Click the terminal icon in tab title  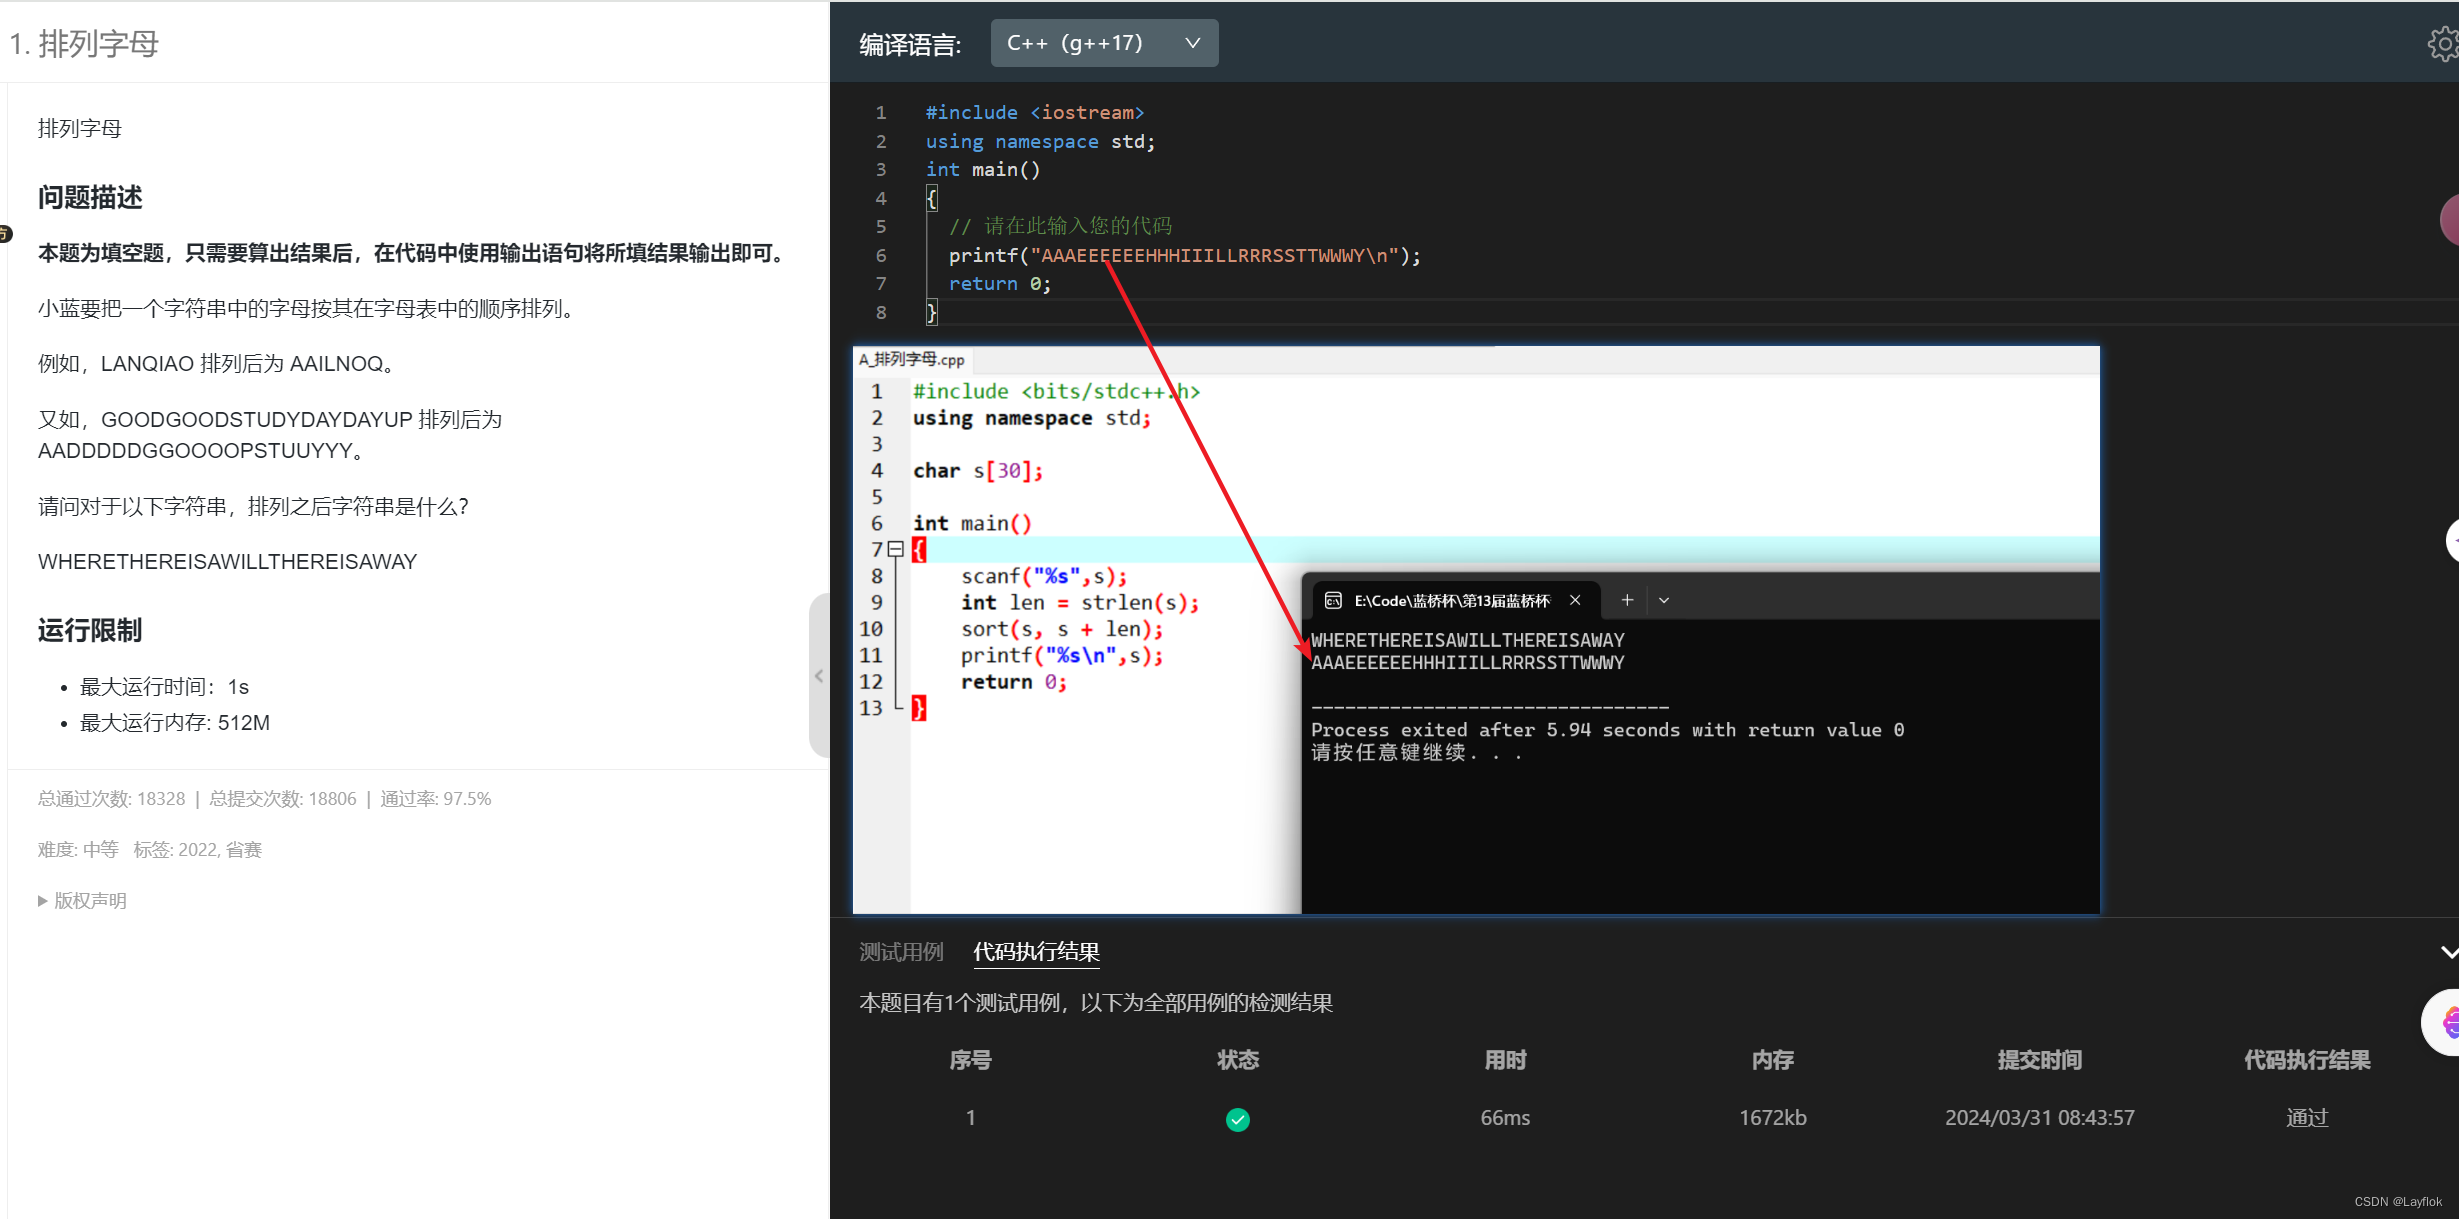(1332, 600)
